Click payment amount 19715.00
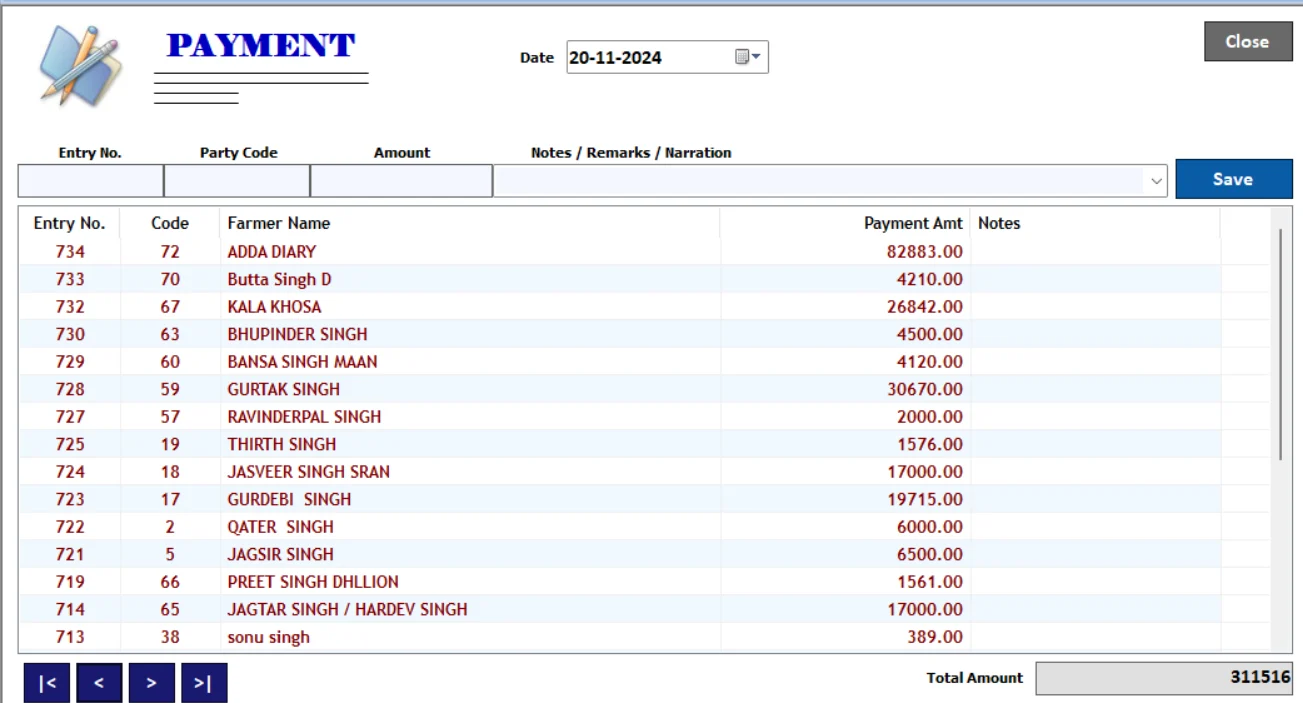1303x703 pixels. (x=925, y=499)
